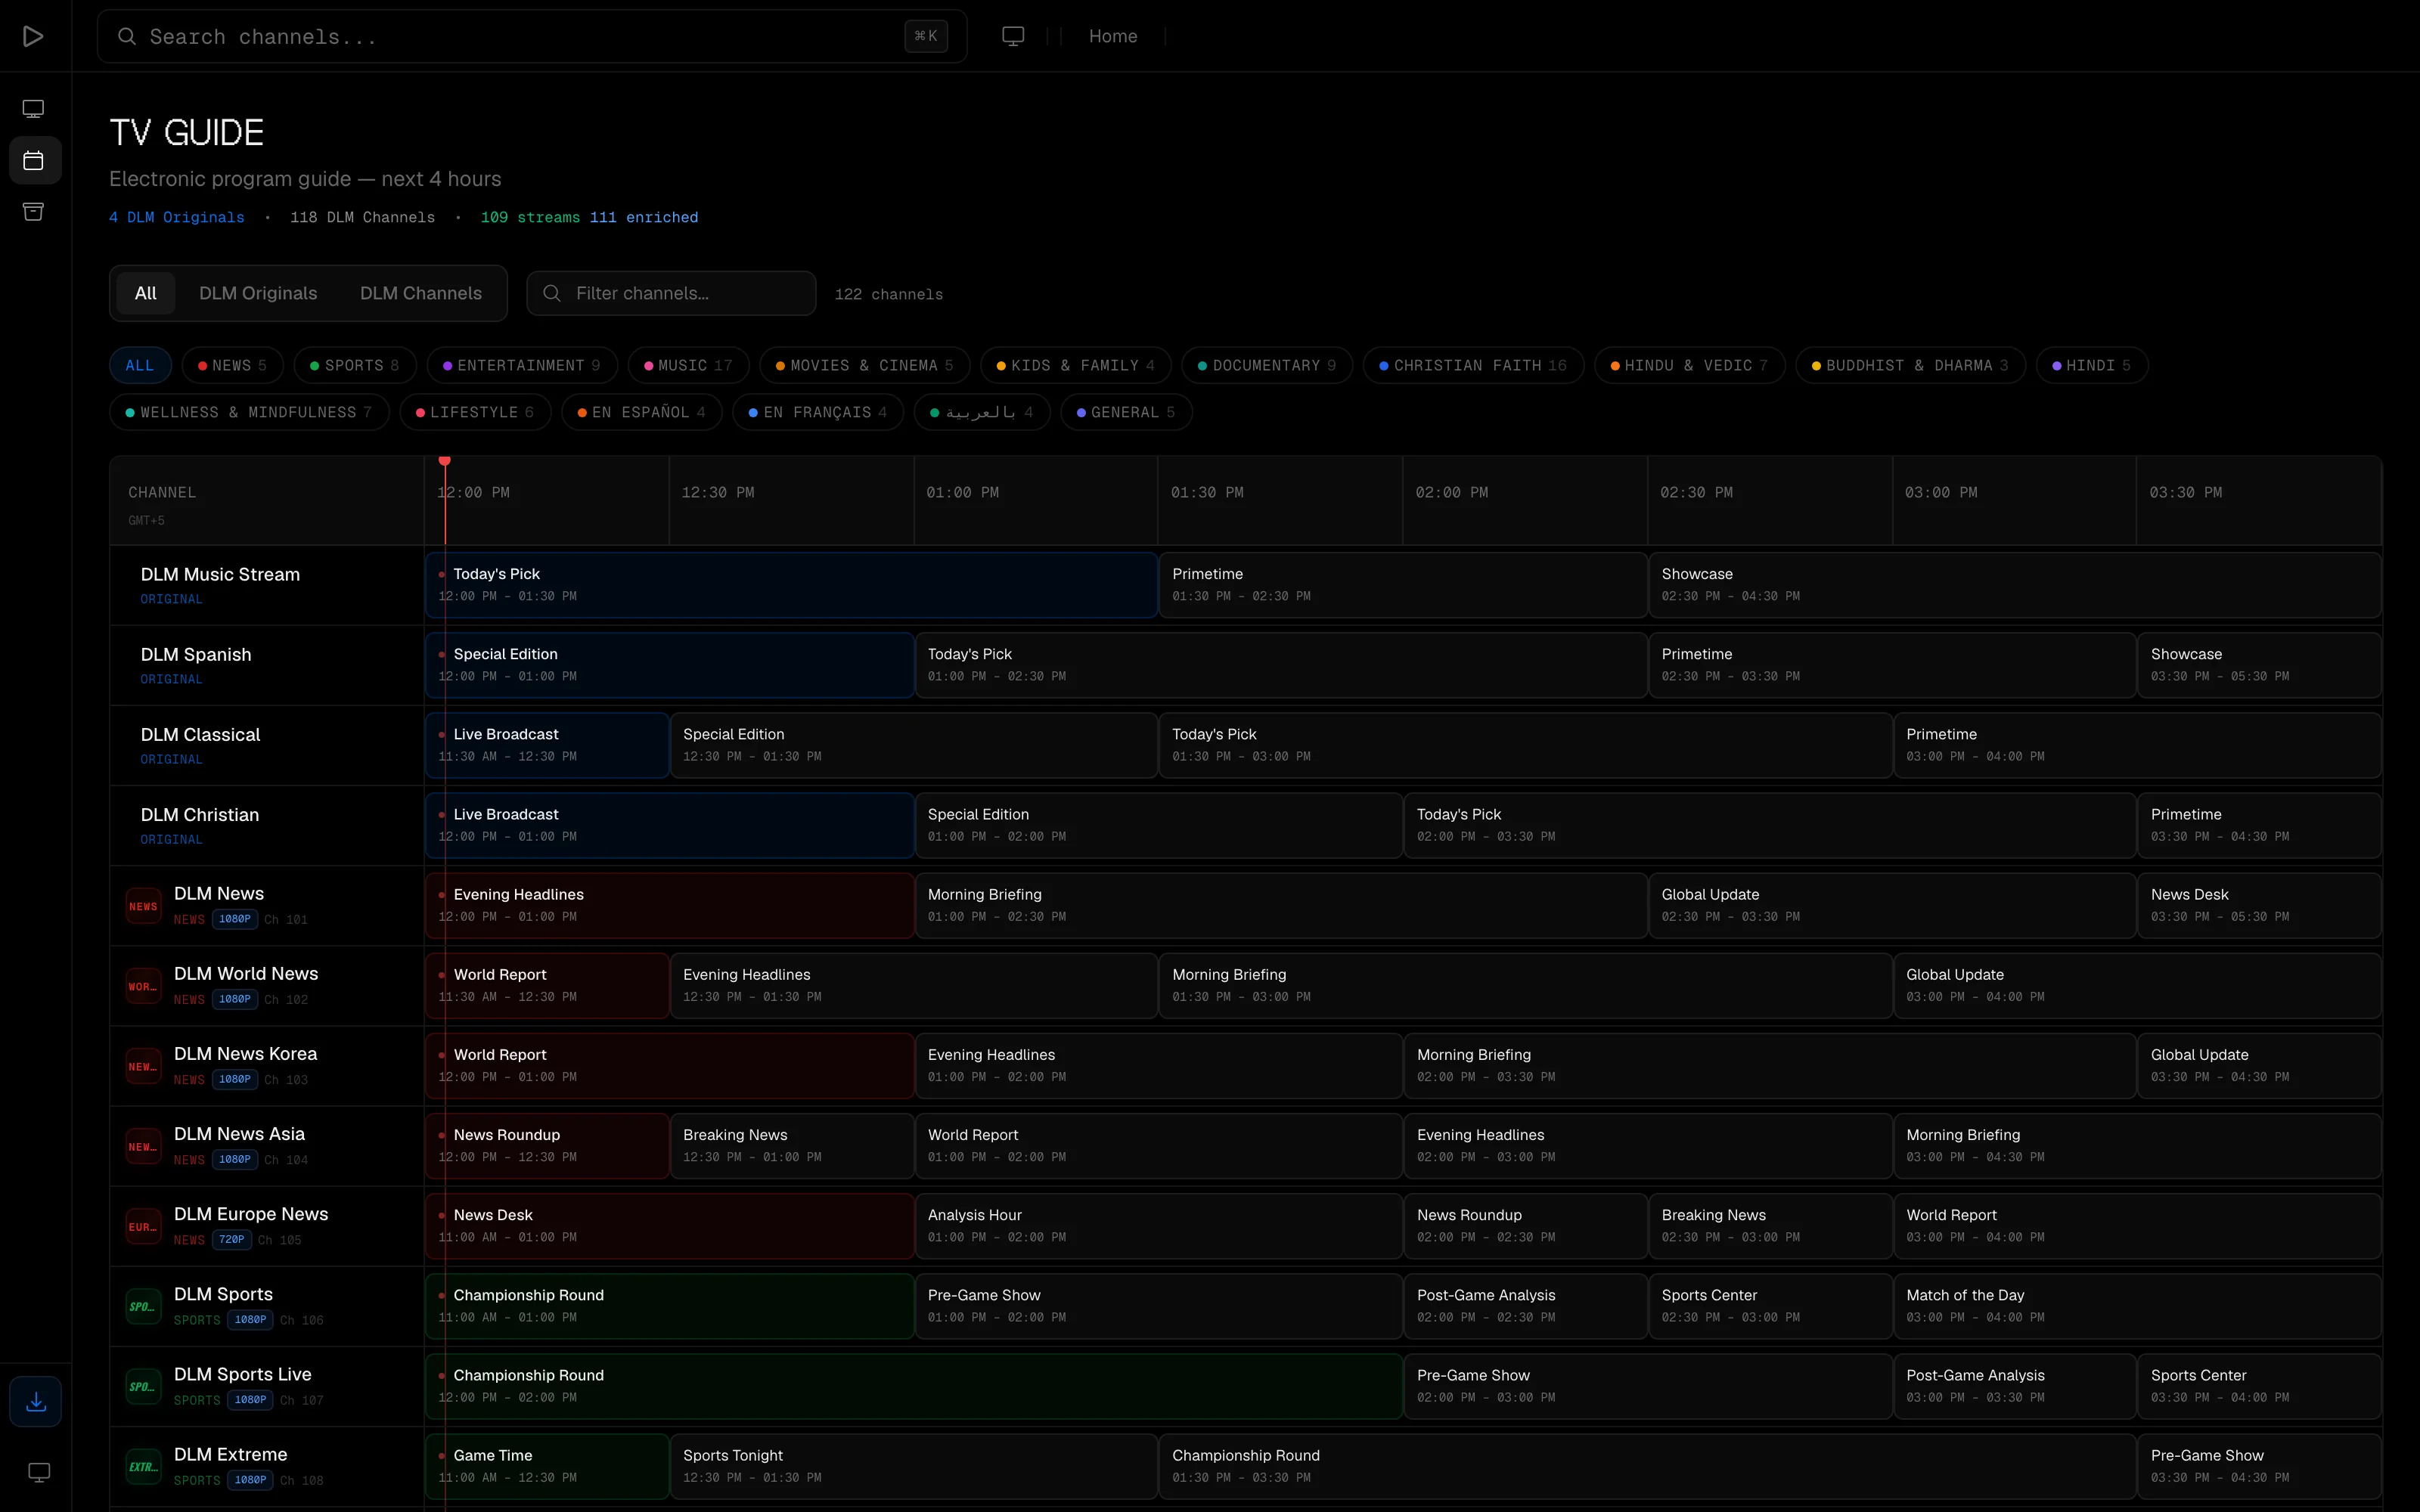Click the DLM Extreme channel logo

tap(143, 1467)
